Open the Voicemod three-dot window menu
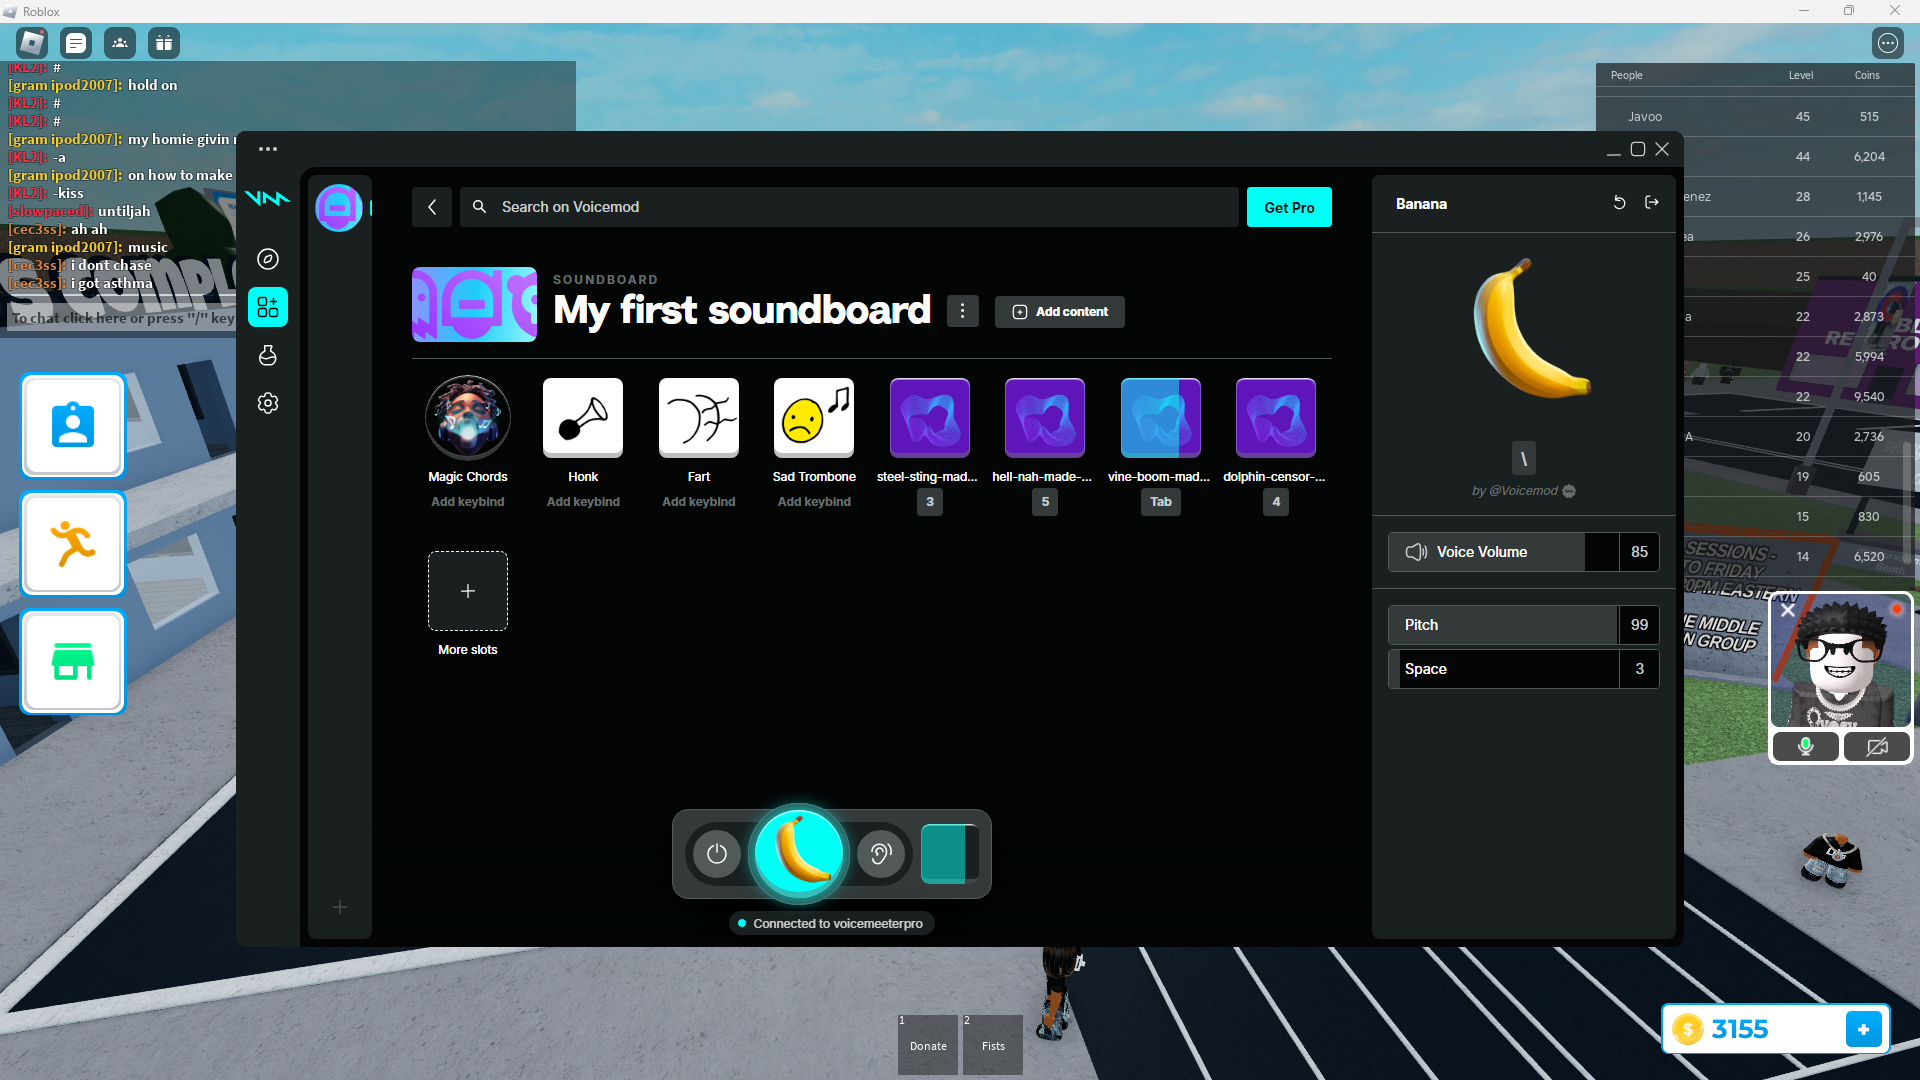The width and height of the screenshot is (1920, 1080). [x=268, y=149]
